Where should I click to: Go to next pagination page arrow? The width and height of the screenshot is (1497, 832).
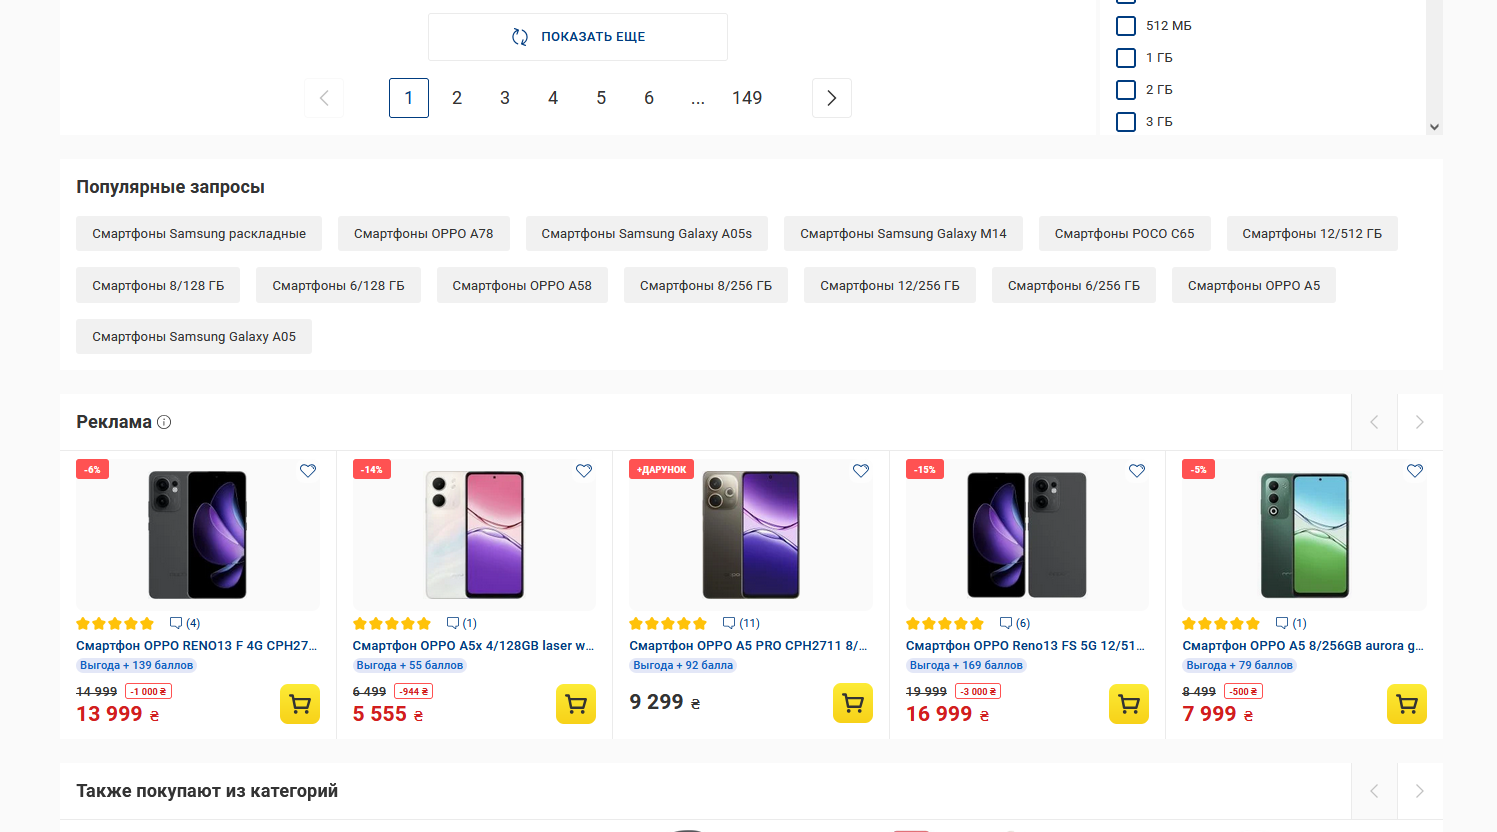tap(831, 98)
